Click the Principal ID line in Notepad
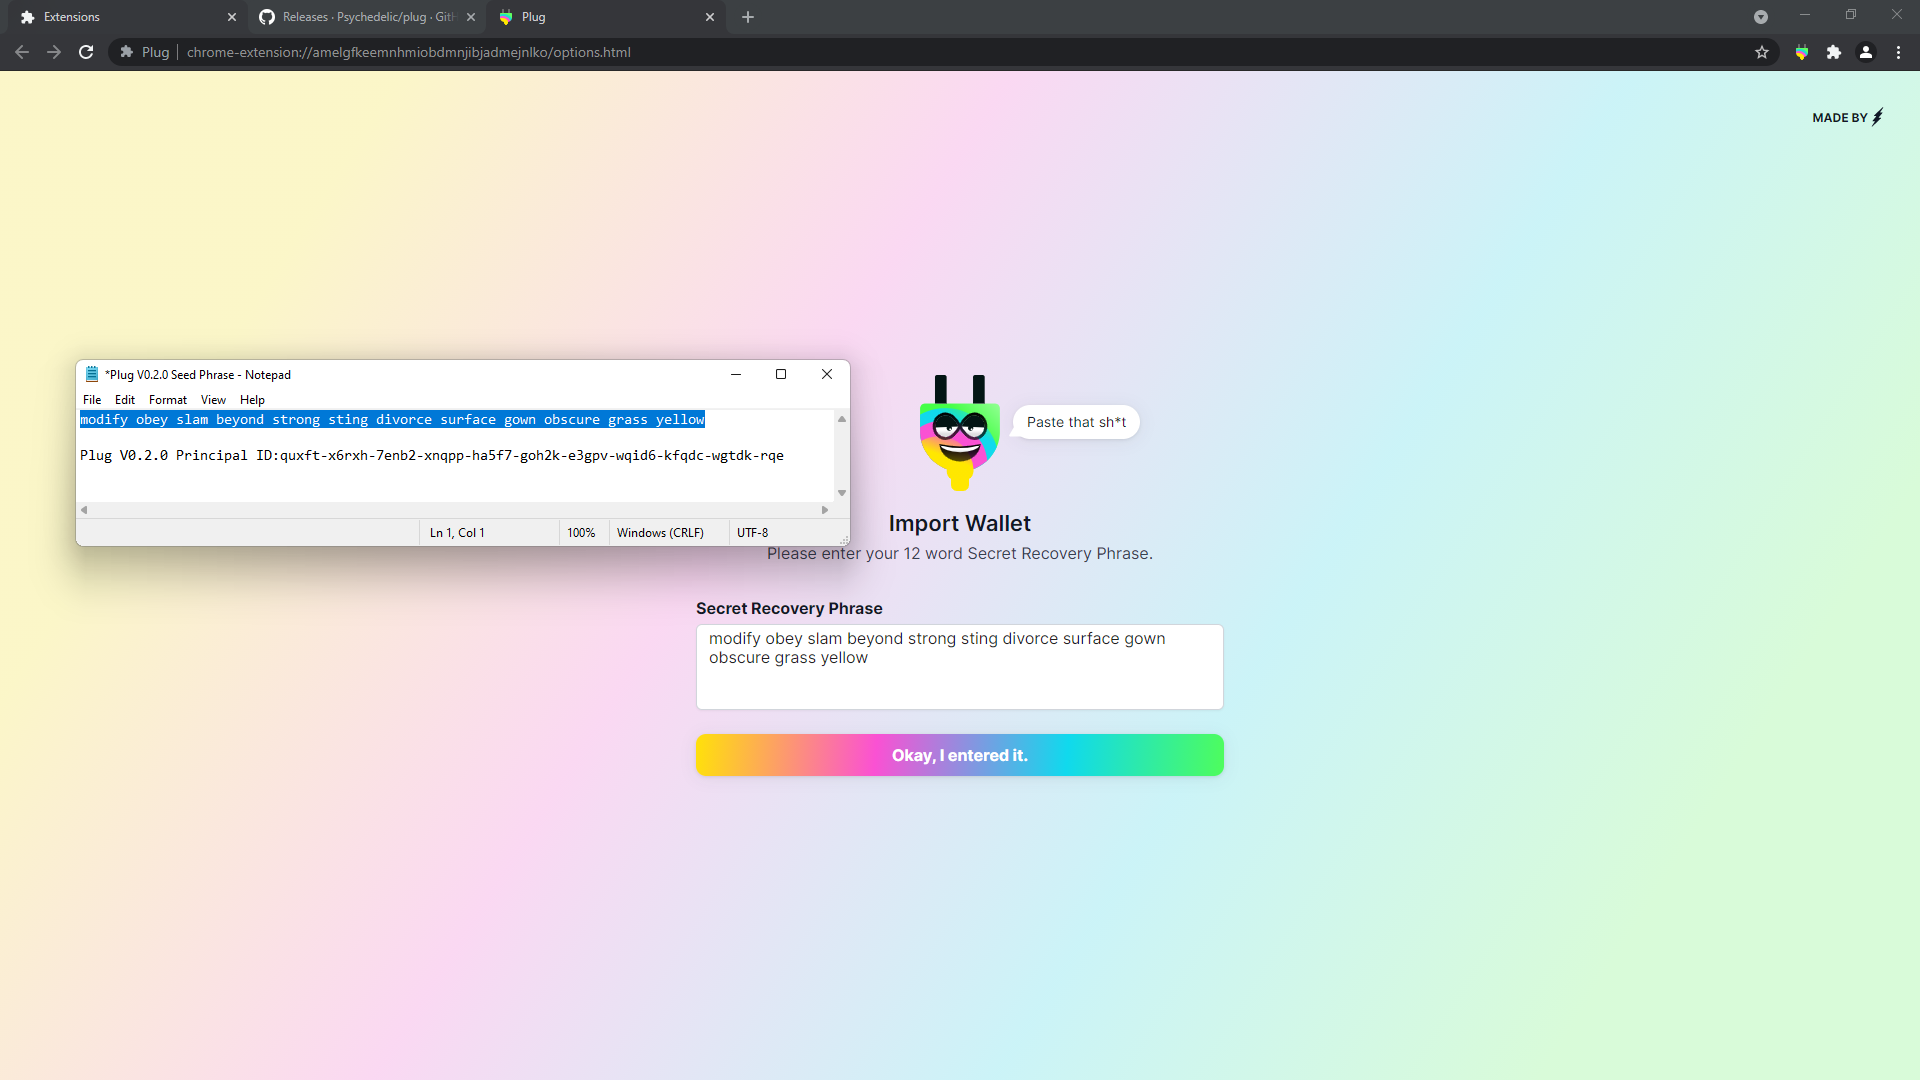The image size is (1920, 1080). coord(432,456)
